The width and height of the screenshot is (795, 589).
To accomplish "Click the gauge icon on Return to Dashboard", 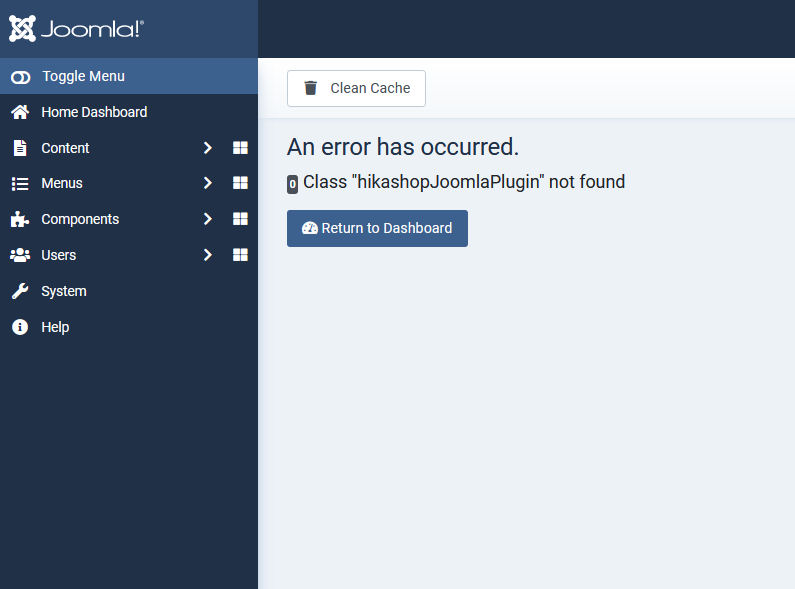I will 310,228.
